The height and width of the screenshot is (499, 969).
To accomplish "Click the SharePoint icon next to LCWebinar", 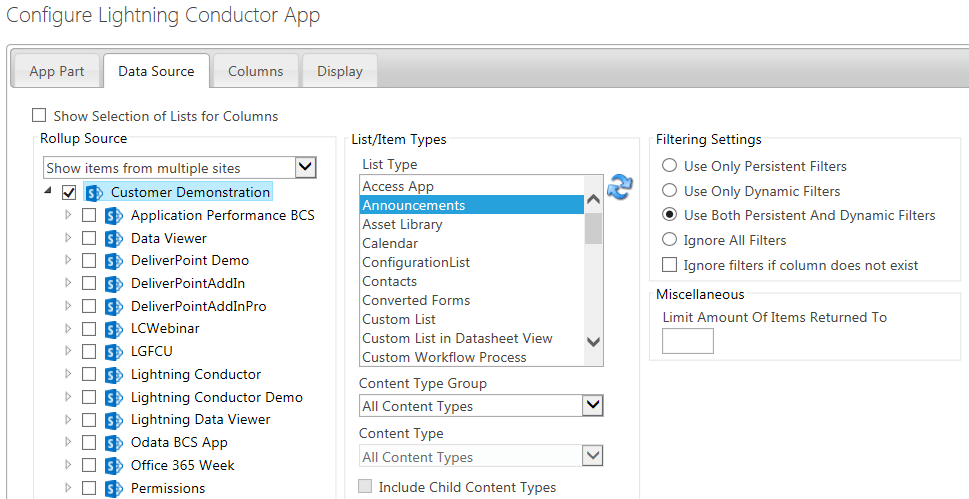I will (x=114, y=329).
